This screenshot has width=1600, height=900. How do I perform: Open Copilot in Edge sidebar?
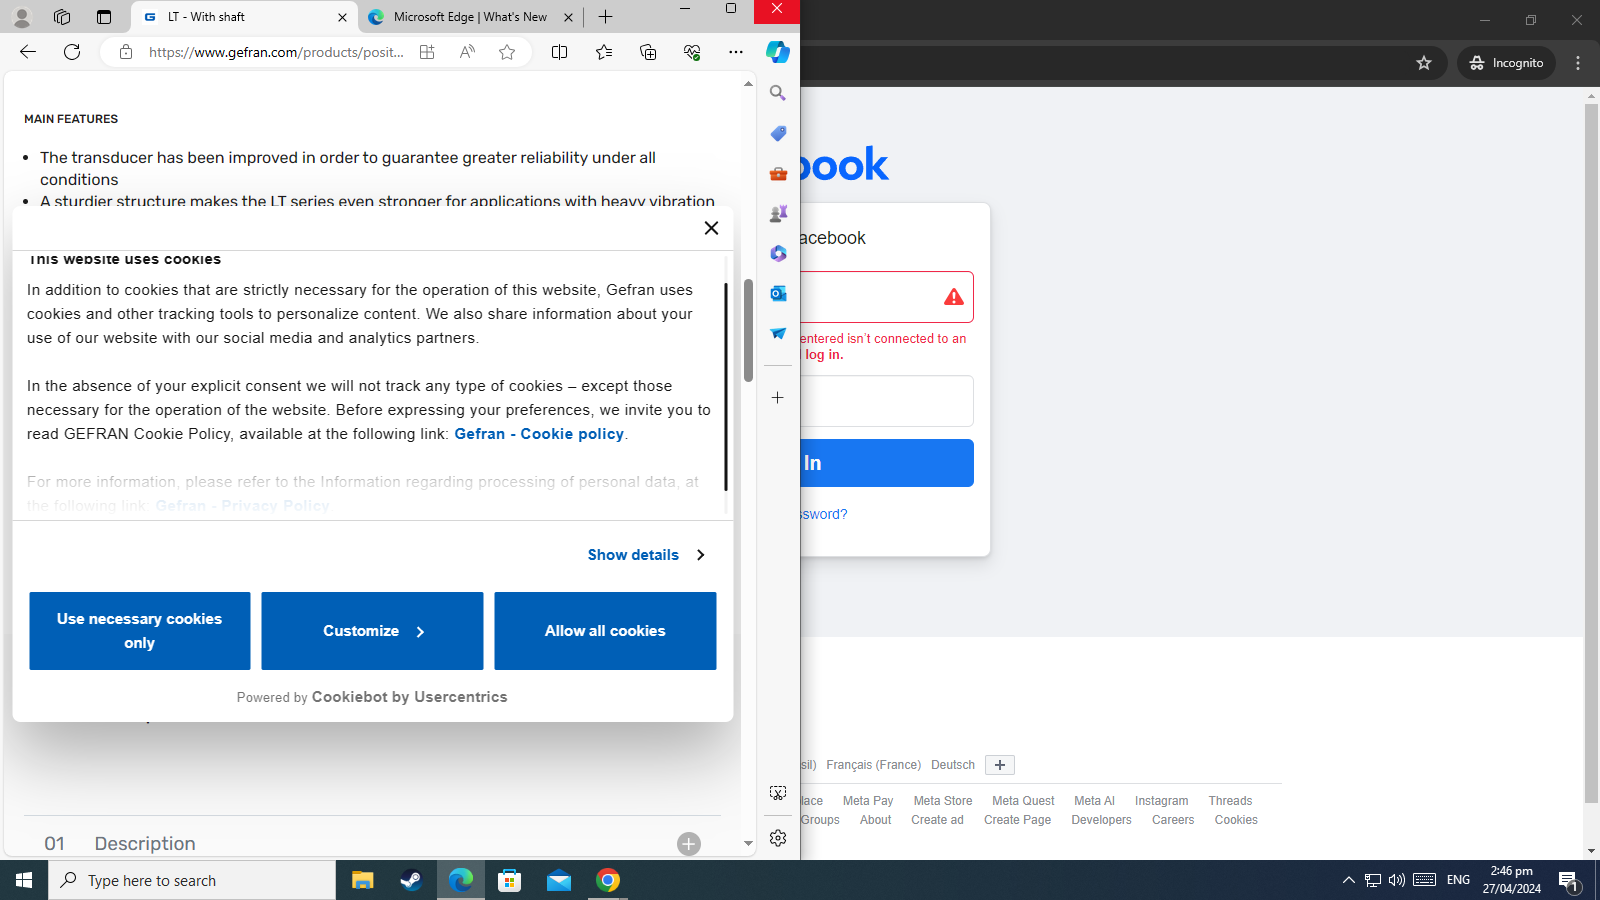[778, 52]
